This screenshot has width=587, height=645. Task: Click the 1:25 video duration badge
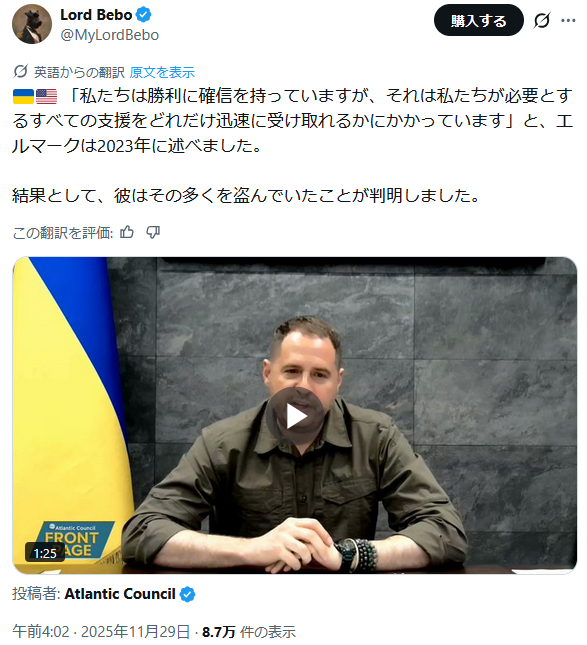[x=45, y=553]
